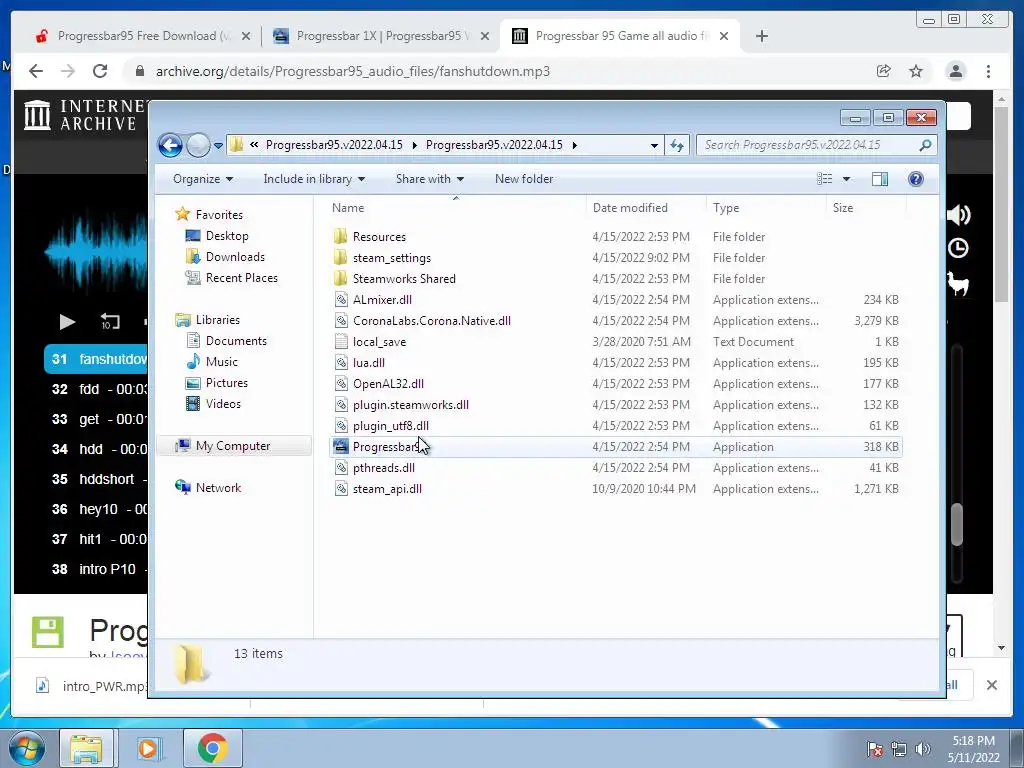Select the Resources folder
The height and width of the screenshot is (768, 1024).
(379, 237)
